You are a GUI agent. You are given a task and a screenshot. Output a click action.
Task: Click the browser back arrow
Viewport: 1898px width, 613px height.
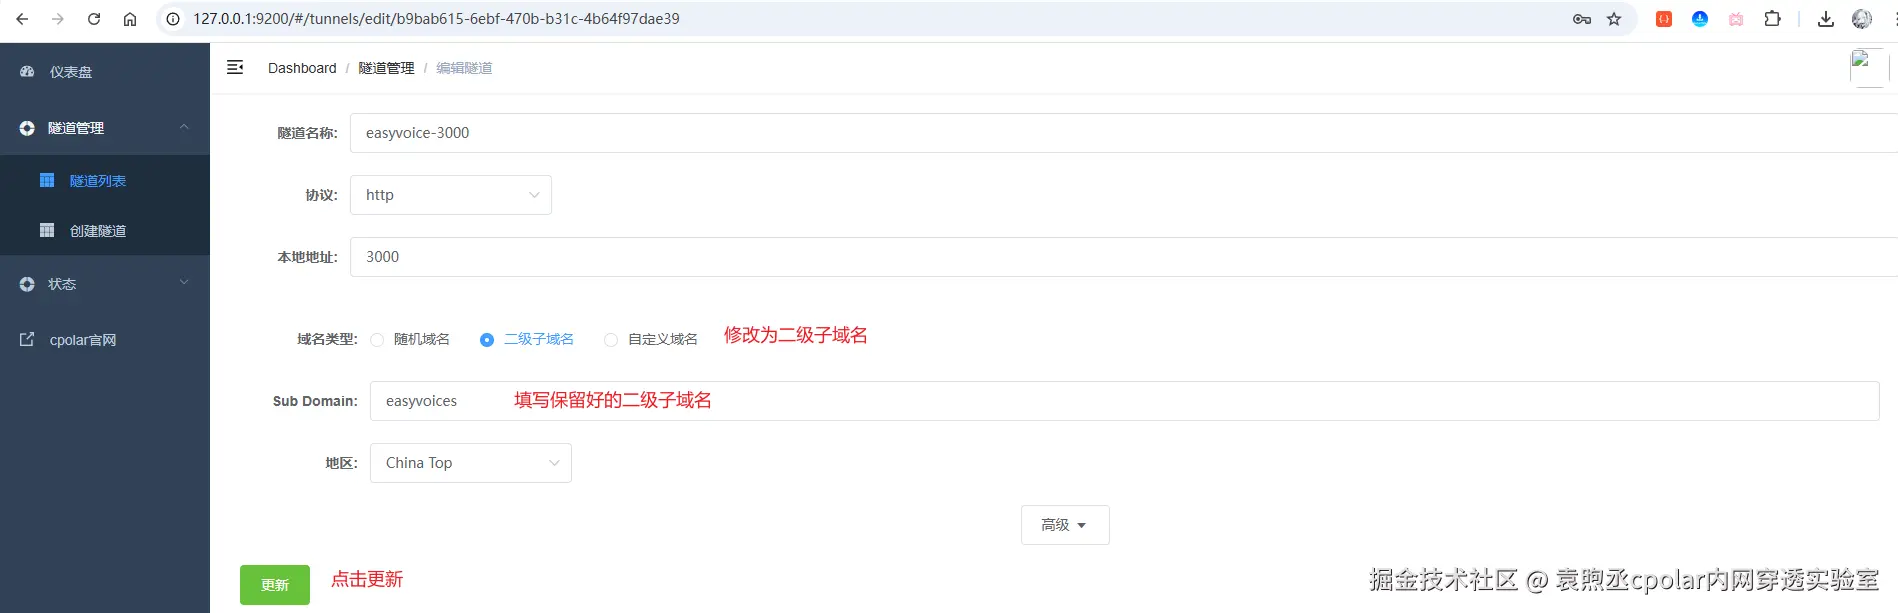point(22,19)
